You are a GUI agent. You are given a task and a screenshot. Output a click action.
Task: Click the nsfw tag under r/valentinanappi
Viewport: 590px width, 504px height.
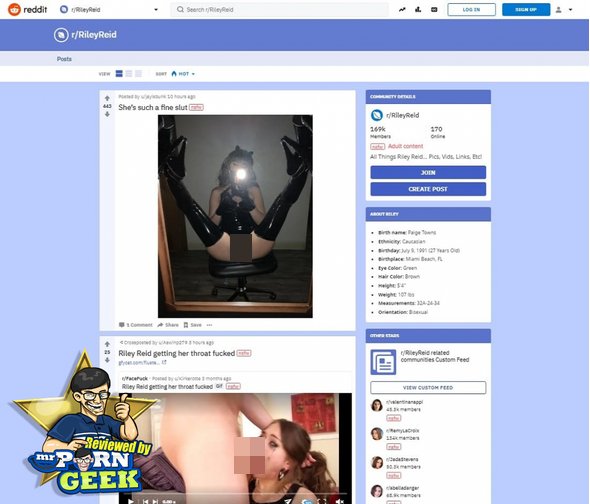pos(394,418)
